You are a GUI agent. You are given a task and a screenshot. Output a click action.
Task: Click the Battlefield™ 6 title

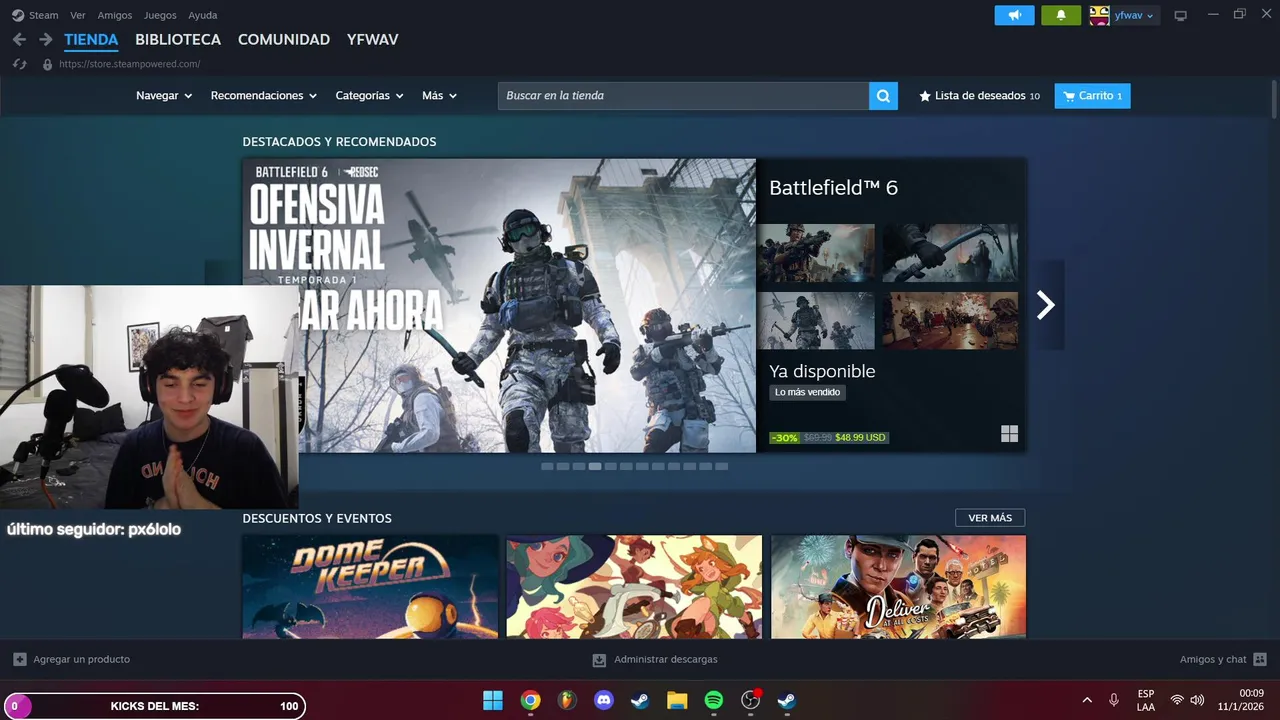click(833, 188)
